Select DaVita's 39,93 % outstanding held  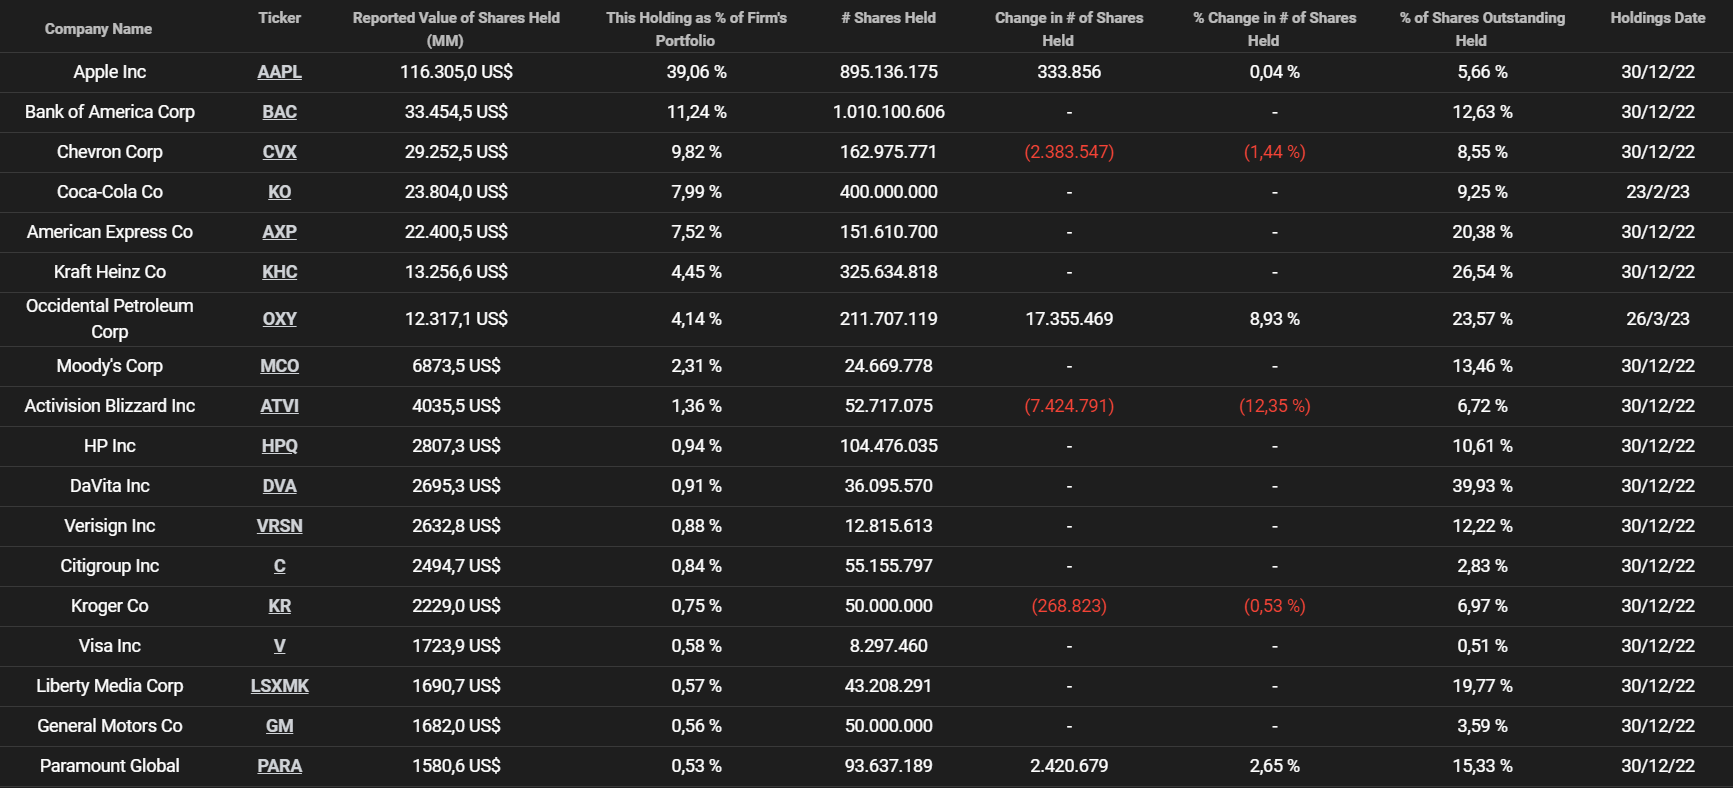(1482, 486)
